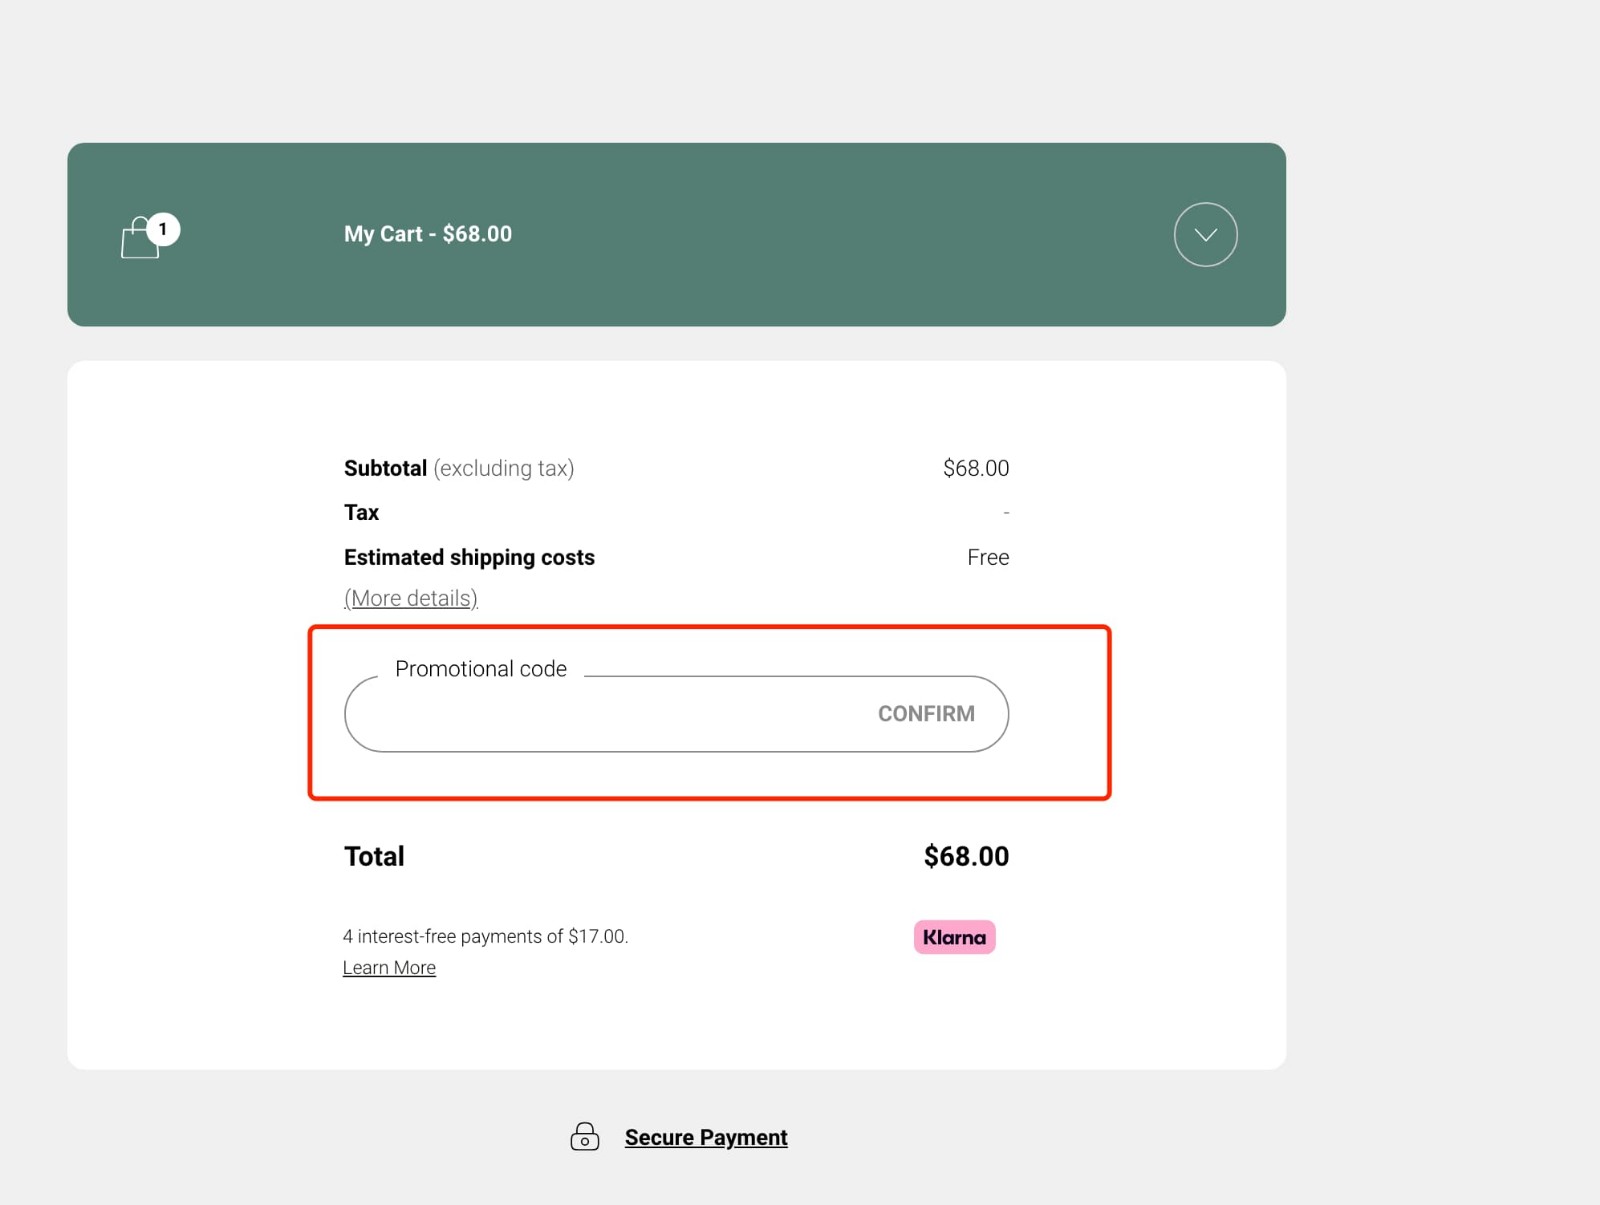Click the padlock icon near Secure Payment
Image resolution: width=1600 pixels, height=1205 pixels.
[x=584, y=1136]
